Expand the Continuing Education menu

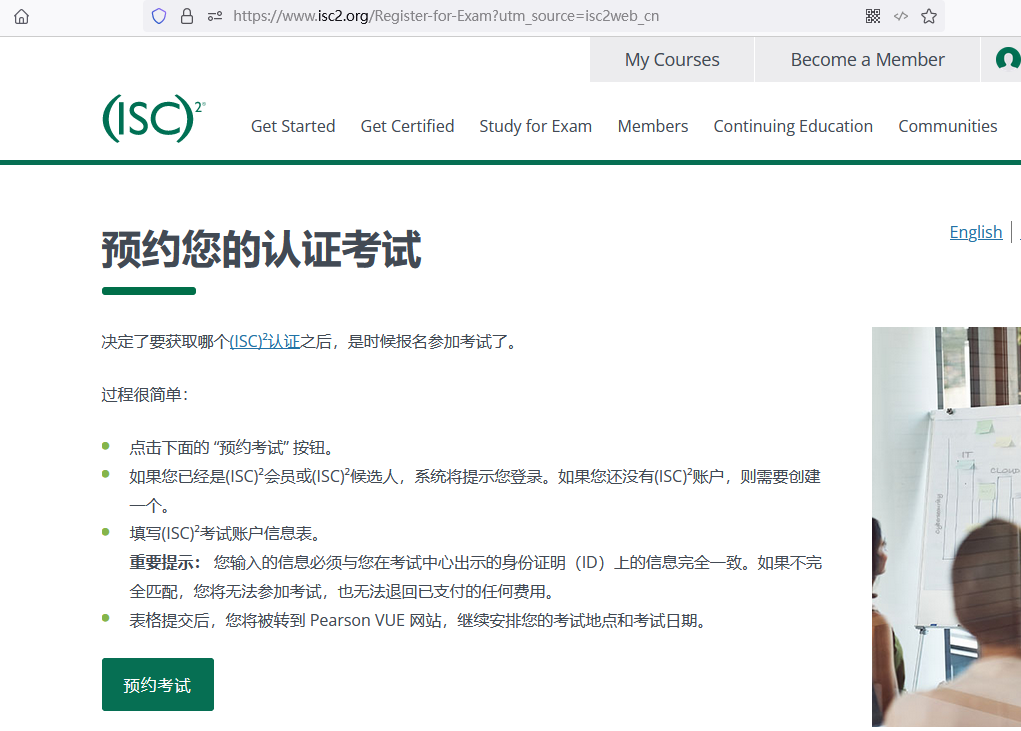(x=793, y=126)
